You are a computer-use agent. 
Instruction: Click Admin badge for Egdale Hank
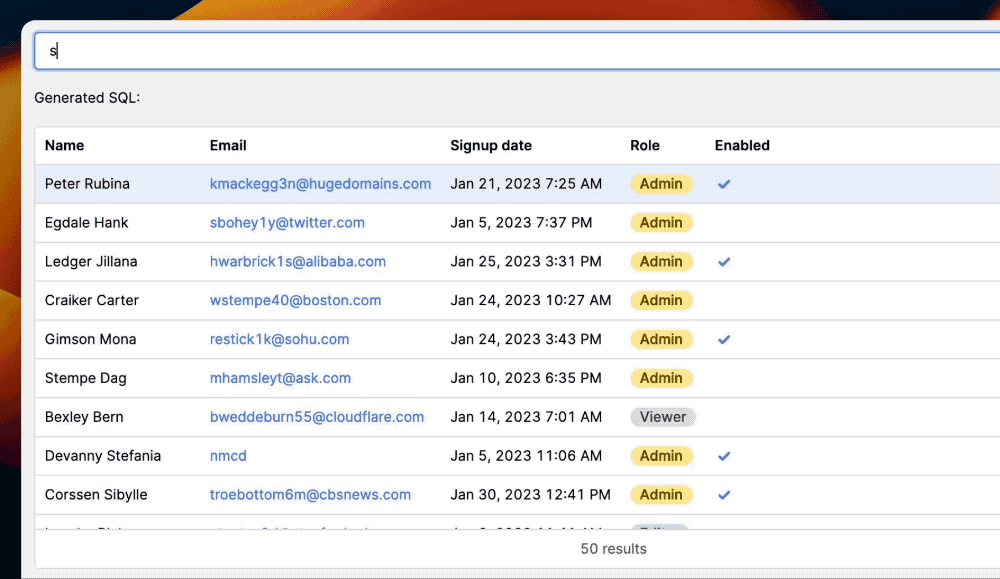661,223
